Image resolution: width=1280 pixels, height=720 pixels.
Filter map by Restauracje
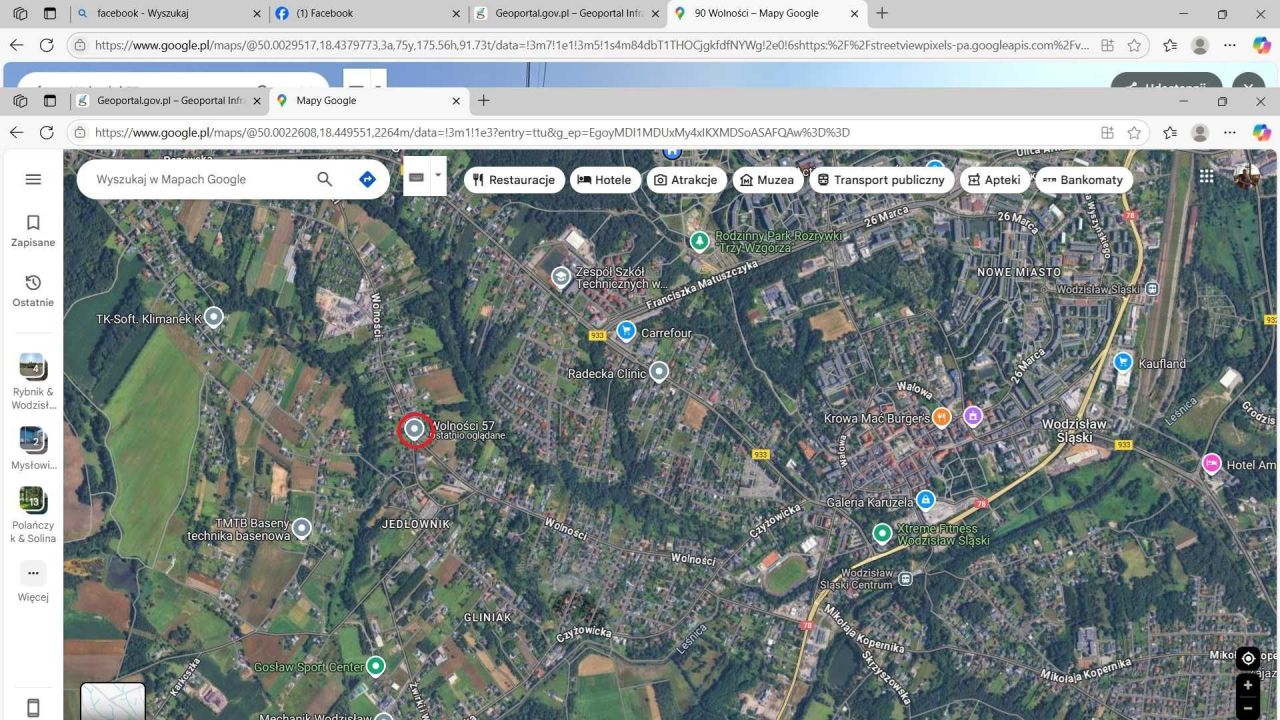[514, 180]
